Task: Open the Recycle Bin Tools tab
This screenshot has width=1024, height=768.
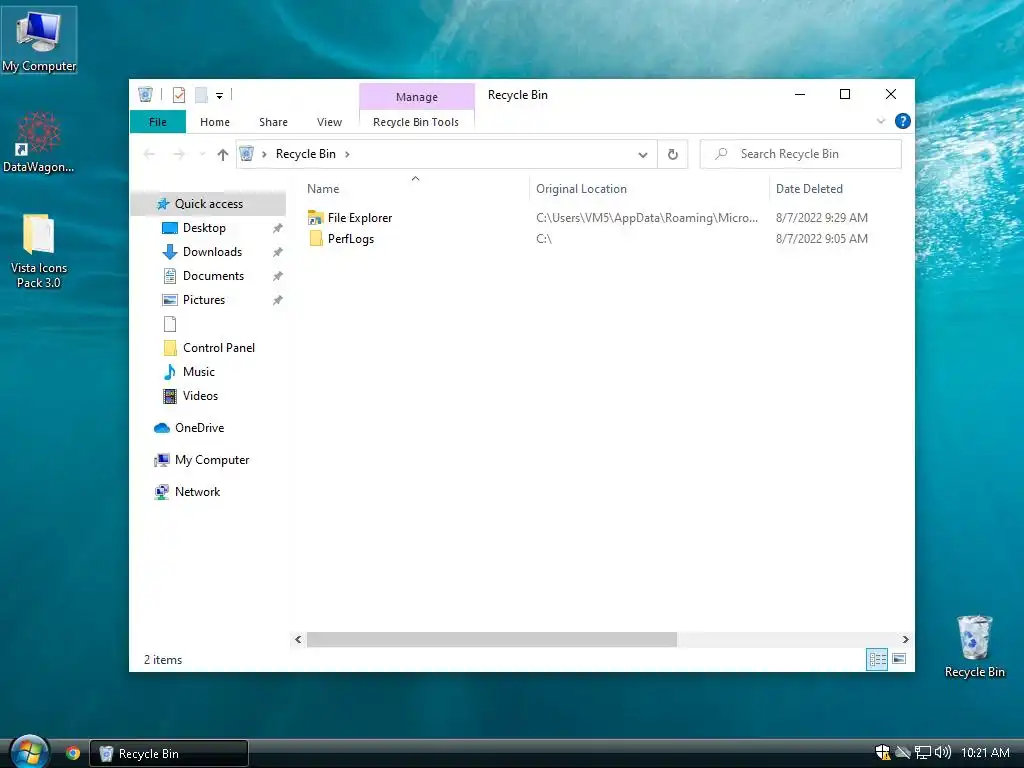Action: 416,122
